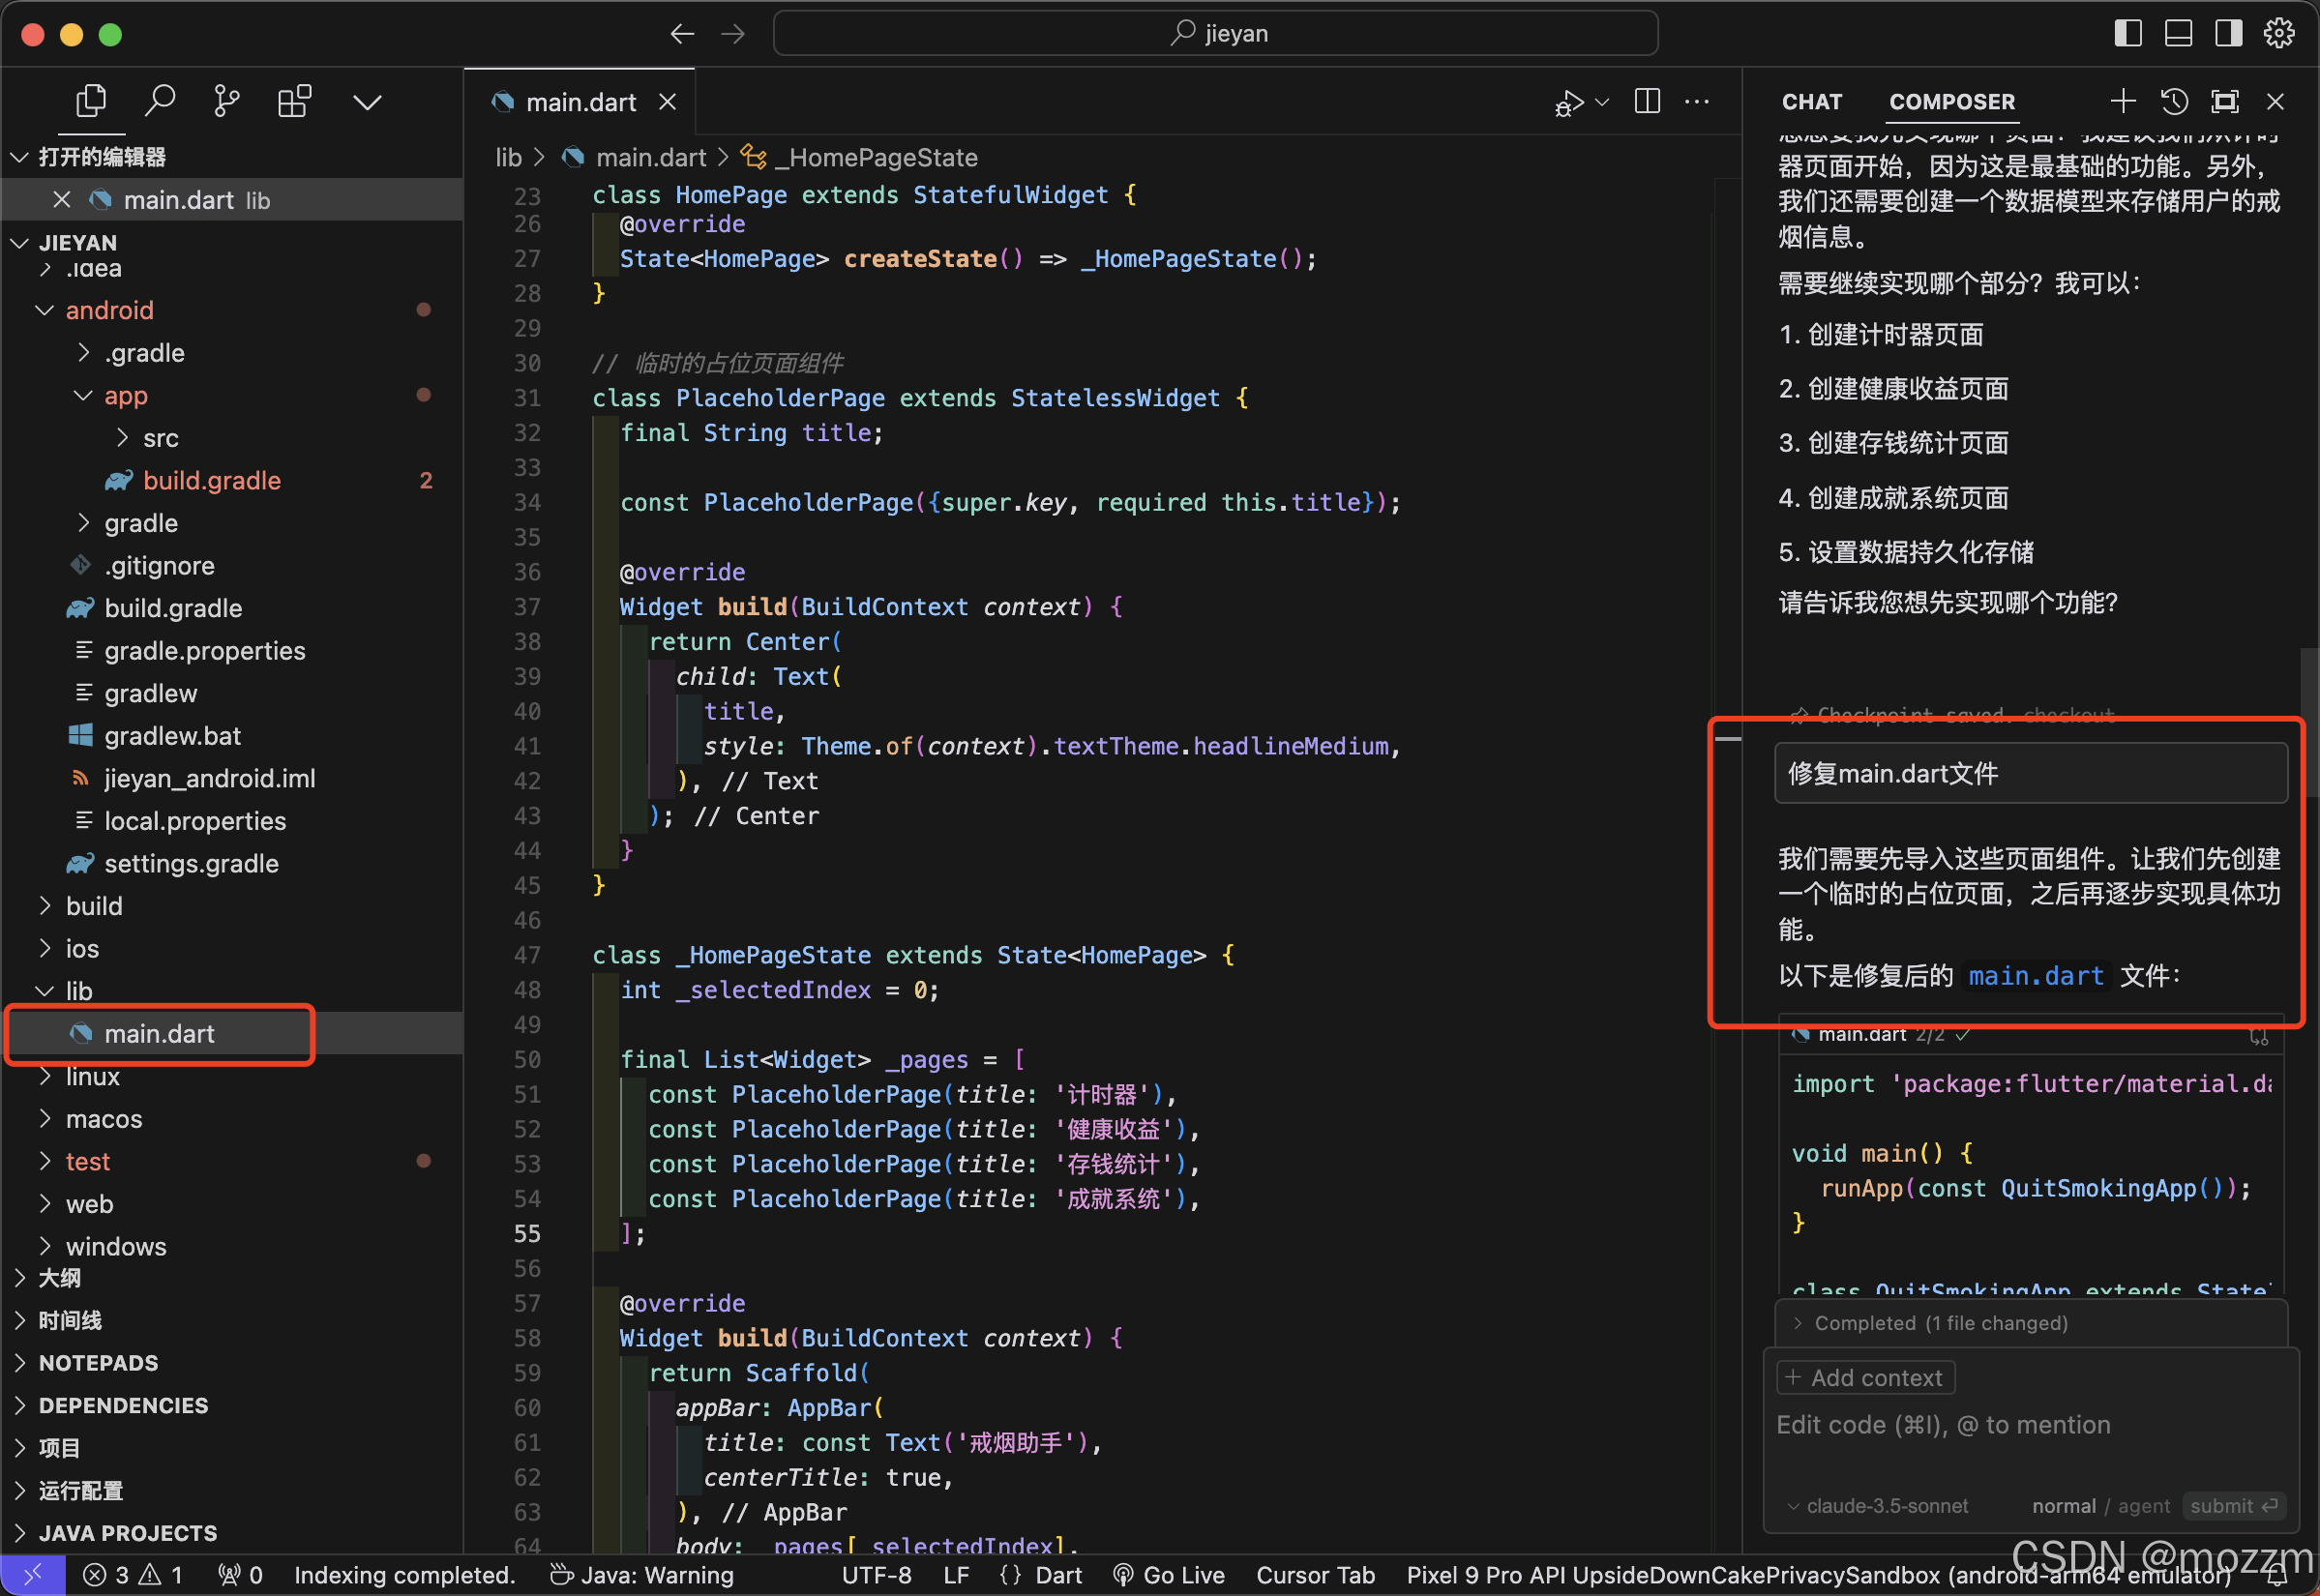Switch to the CHAT tab
Screen dimensions: 2320x1596
click(1811, 102)
